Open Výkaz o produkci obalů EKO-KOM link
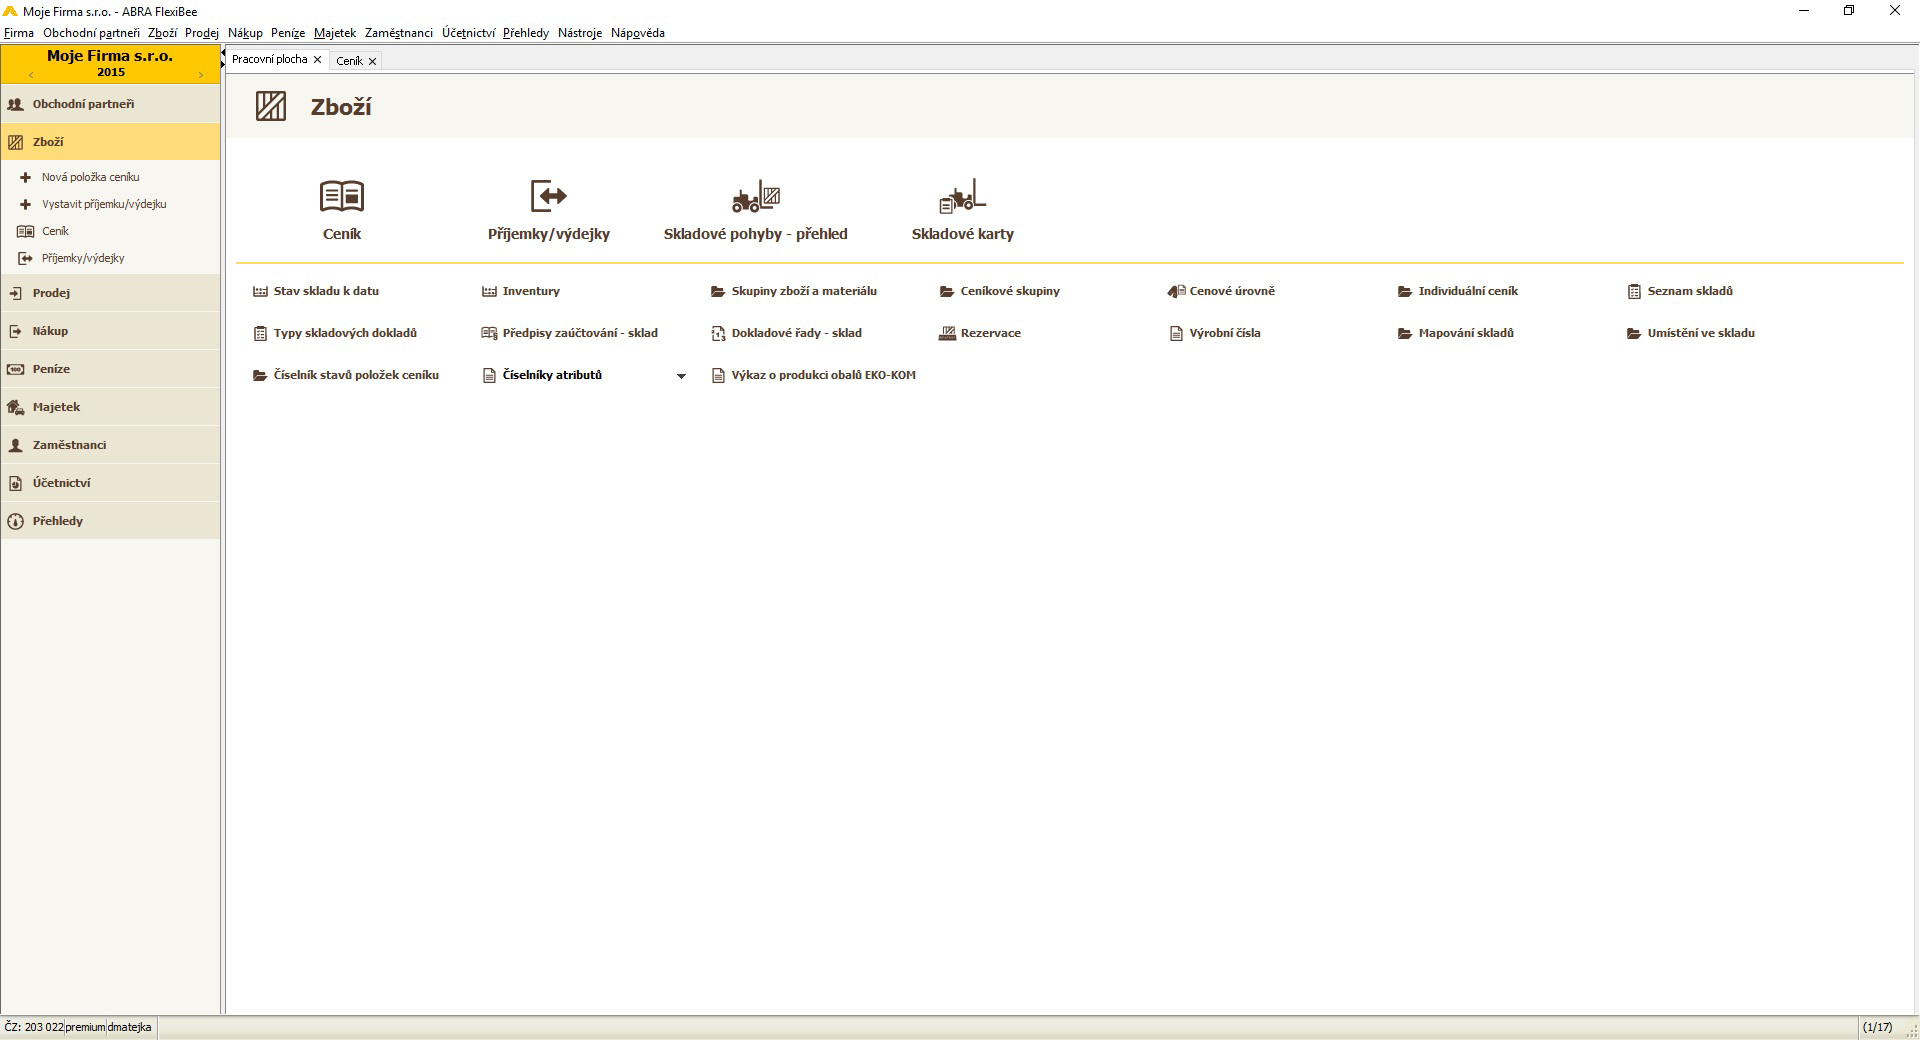 (x=822, y=375)
